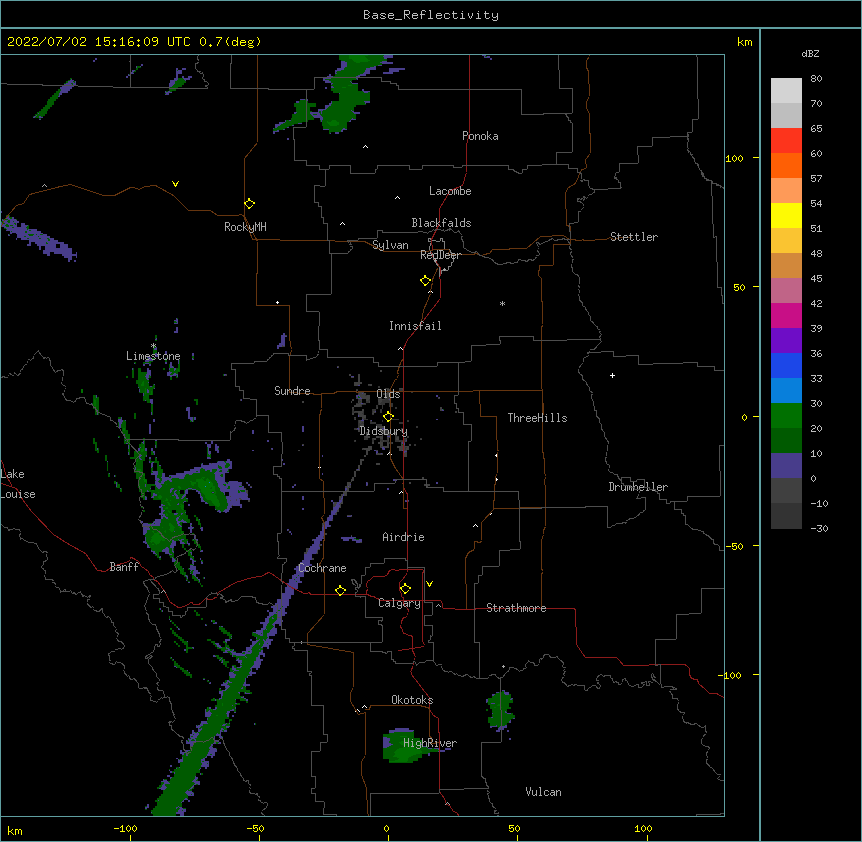
Task: Select the Limestone label
Action: [153, 356]
